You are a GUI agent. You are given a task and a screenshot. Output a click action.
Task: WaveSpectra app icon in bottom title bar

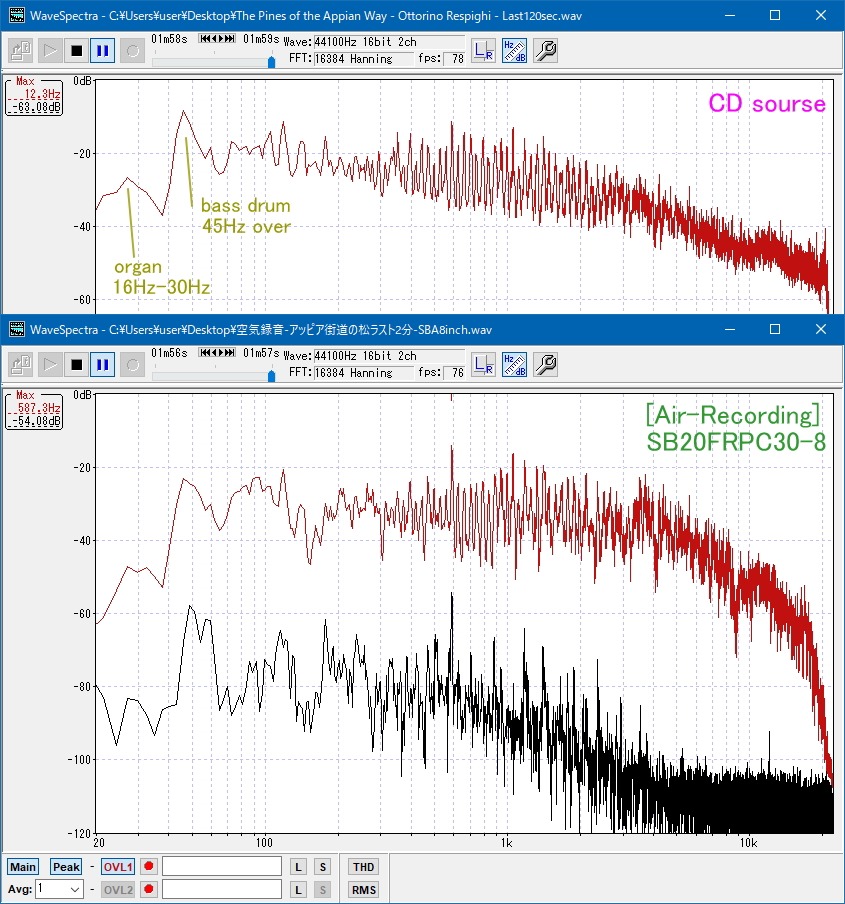(17, 330)
